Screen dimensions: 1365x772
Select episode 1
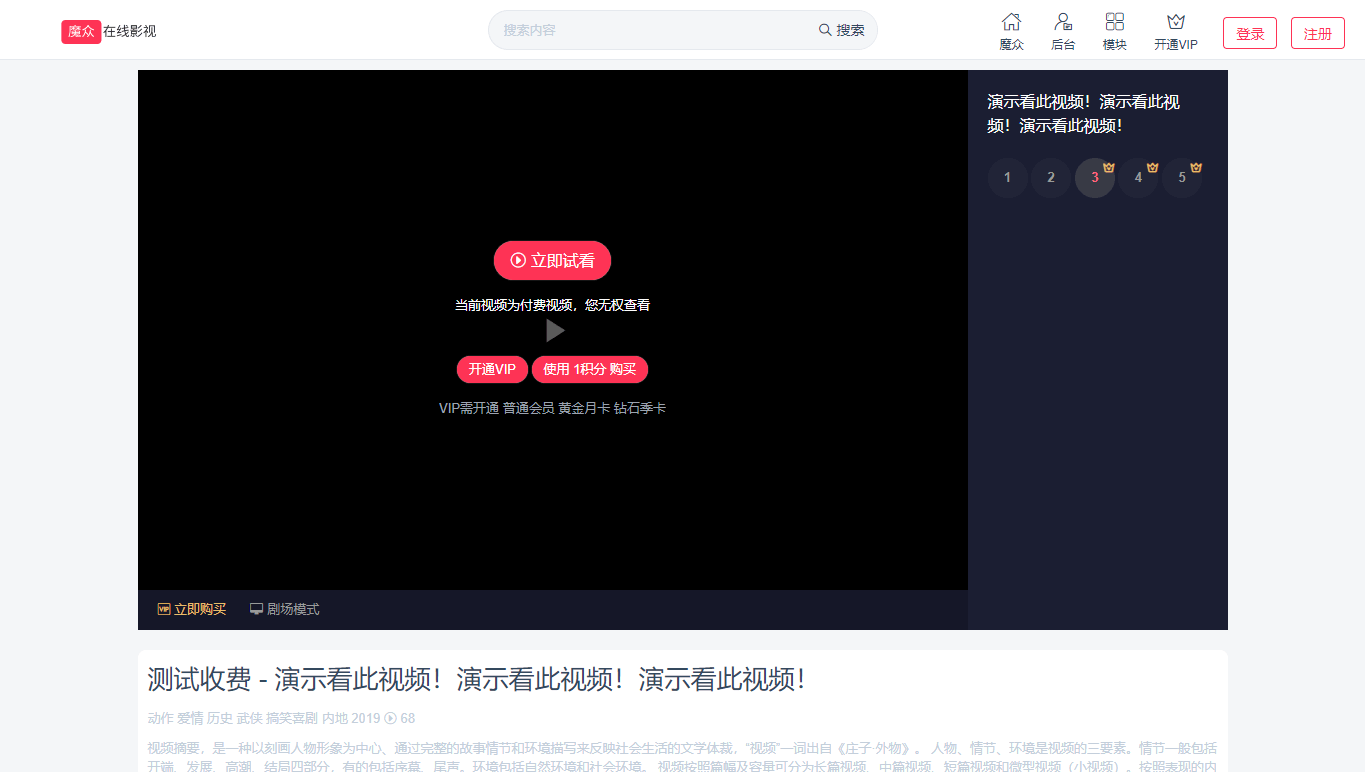(x=1007, y=178)
